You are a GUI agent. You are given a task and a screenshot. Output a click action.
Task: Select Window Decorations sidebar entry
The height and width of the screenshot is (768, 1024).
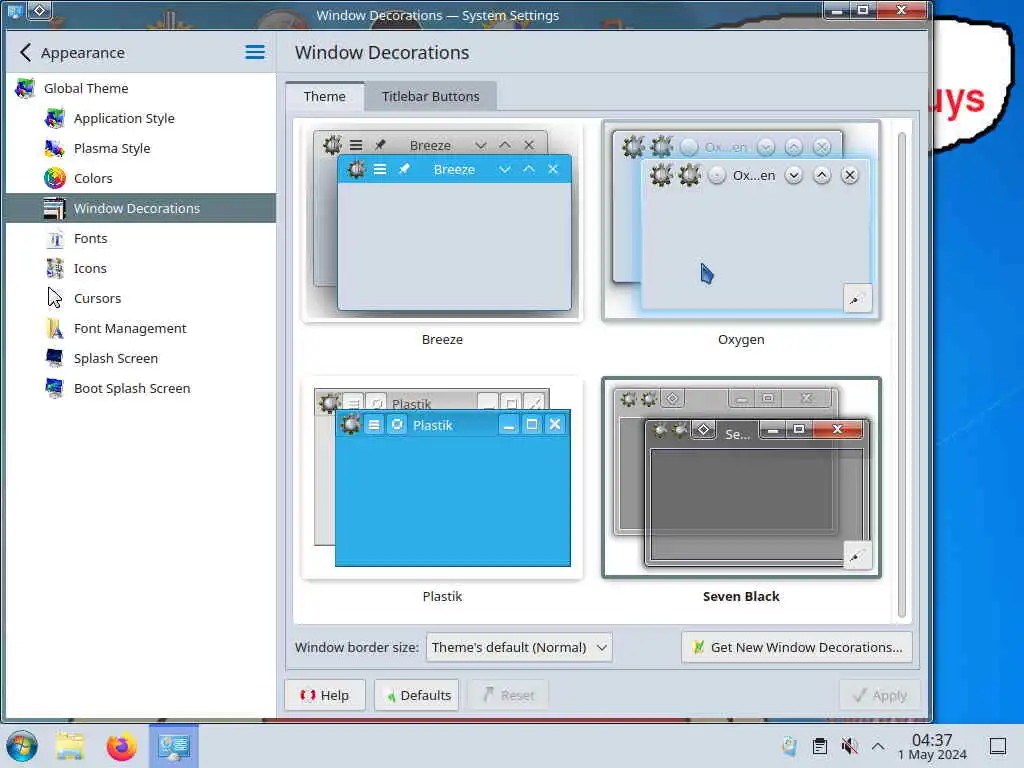coord(140,208)
